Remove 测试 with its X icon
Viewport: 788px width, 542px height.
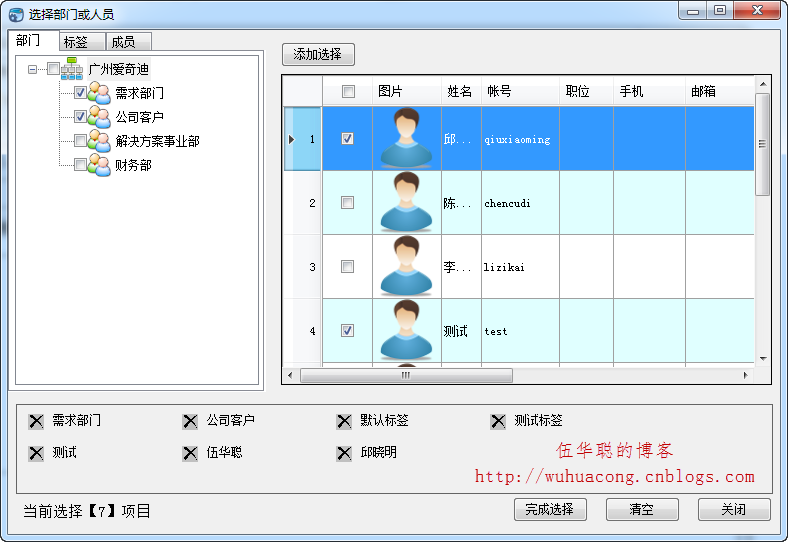click(36, 454)
